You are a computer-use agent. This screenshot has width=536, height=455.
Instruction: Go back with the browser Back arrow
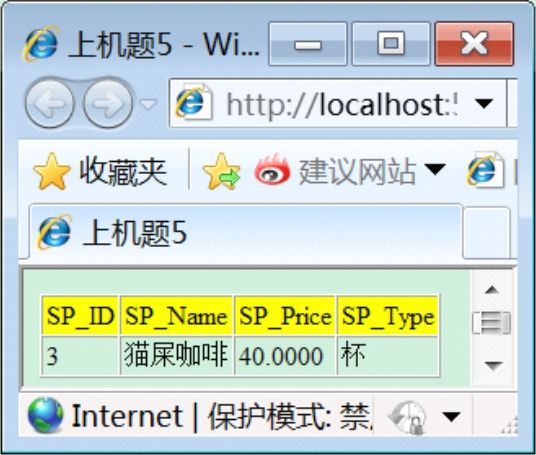(49, 103)
